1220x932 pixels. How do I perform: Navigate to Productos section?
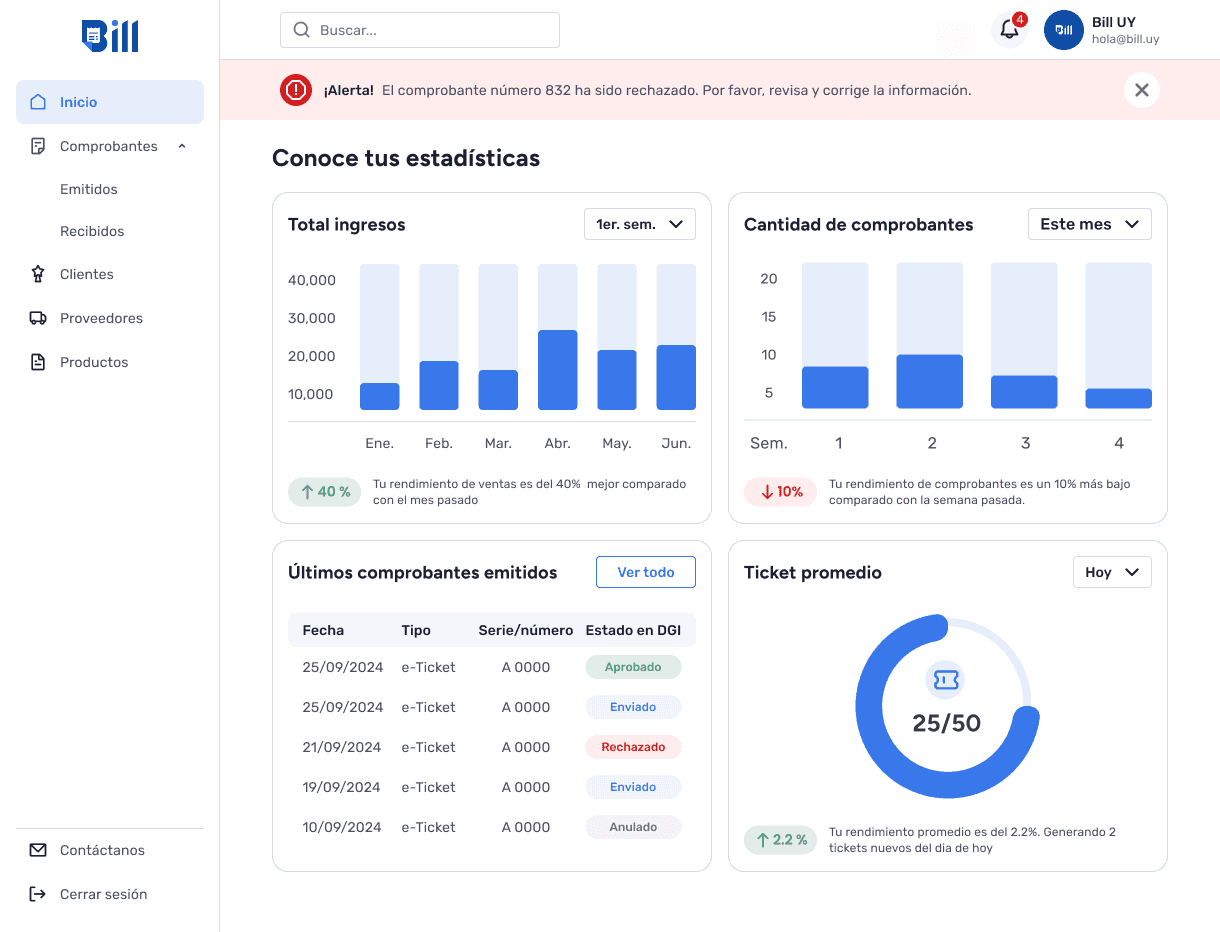(x=94, y=362)
